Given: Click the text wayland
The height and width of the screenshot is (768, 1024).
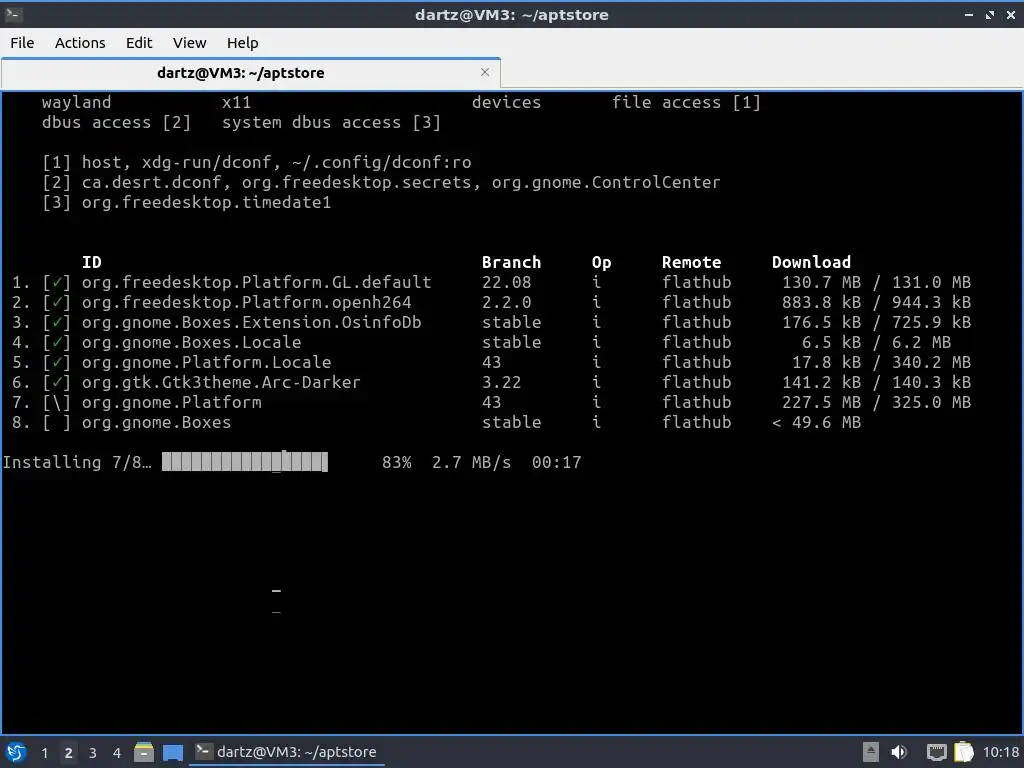Looking at the screenshot, I should [x=76, y=103].
